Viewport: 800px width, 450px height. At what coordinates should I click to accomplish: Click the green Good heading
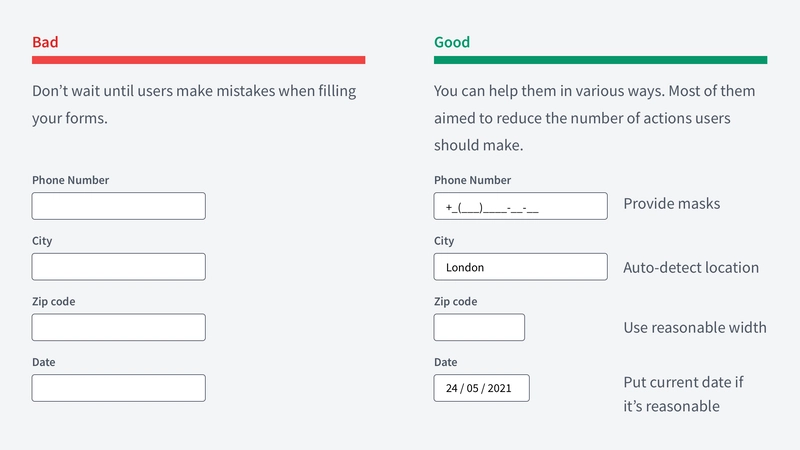click(452, 42)
